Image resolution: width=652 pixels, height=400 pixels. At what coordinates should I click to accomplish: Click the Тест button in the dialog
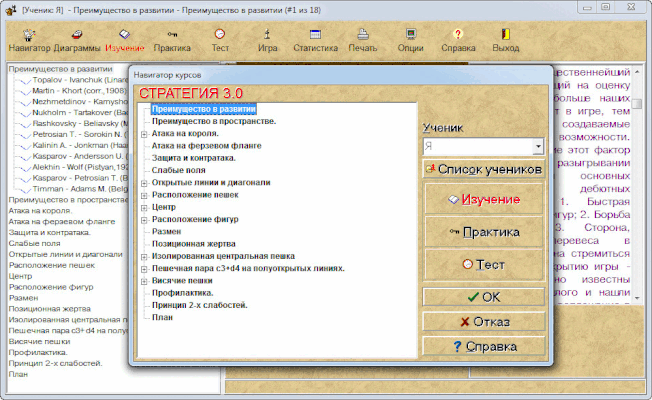point(484,264)
